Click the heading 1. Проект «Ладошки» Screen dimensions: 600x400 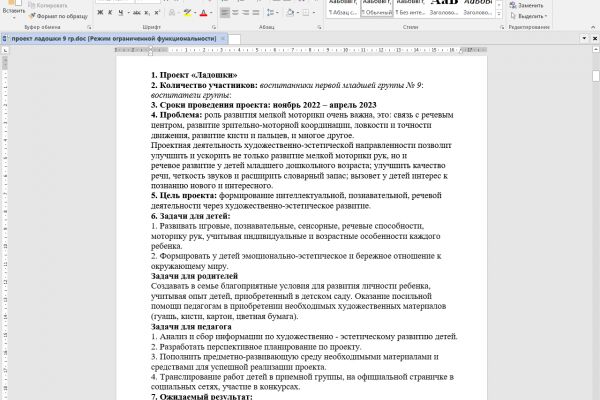(194, 75)
